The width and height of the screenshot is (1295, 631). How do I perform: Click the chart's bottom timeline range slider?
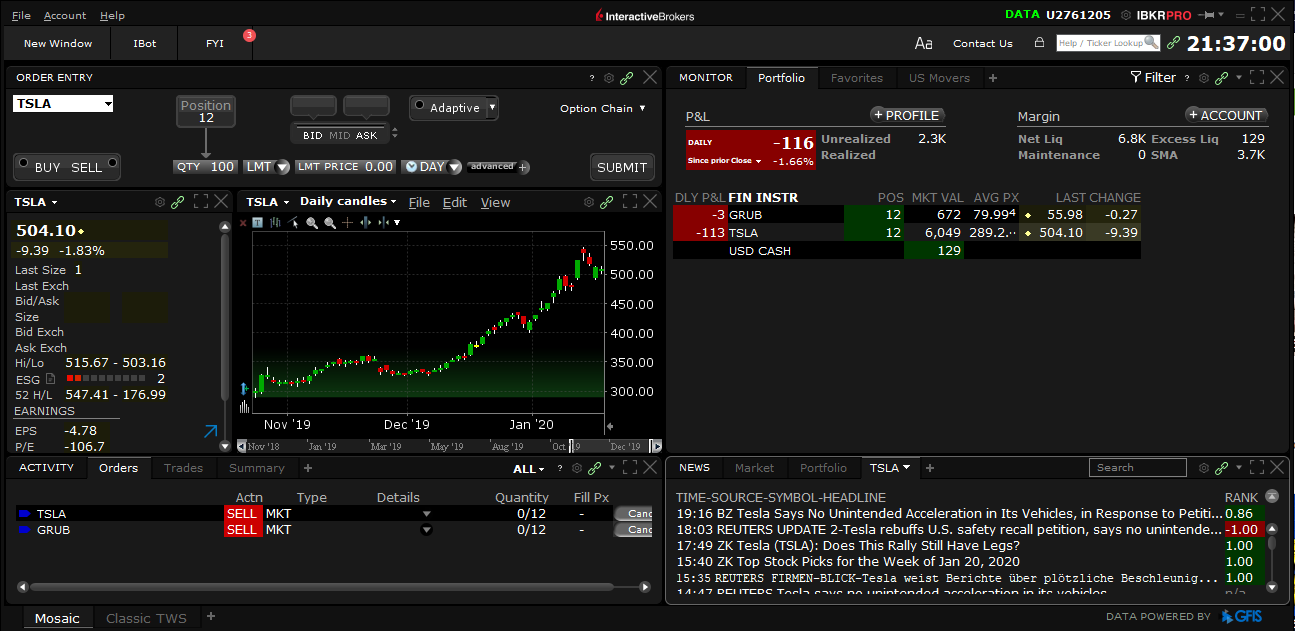(446, 446)
